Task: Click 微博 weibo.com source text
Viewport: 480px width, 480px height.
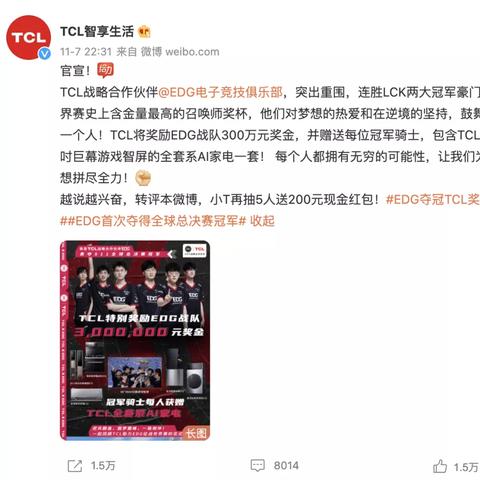Action: 180,52
